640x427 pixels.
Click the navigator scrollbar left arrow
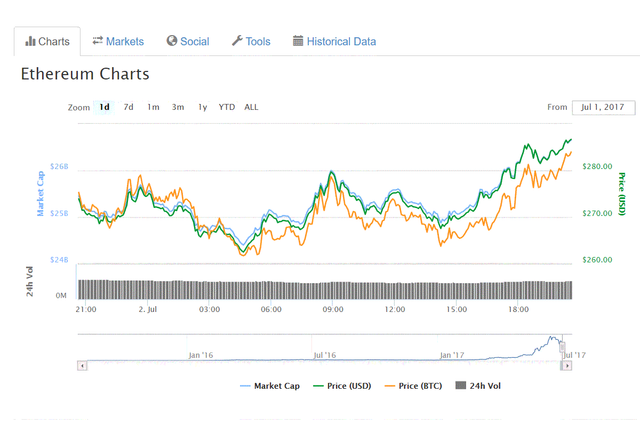(x=81, y=366)
